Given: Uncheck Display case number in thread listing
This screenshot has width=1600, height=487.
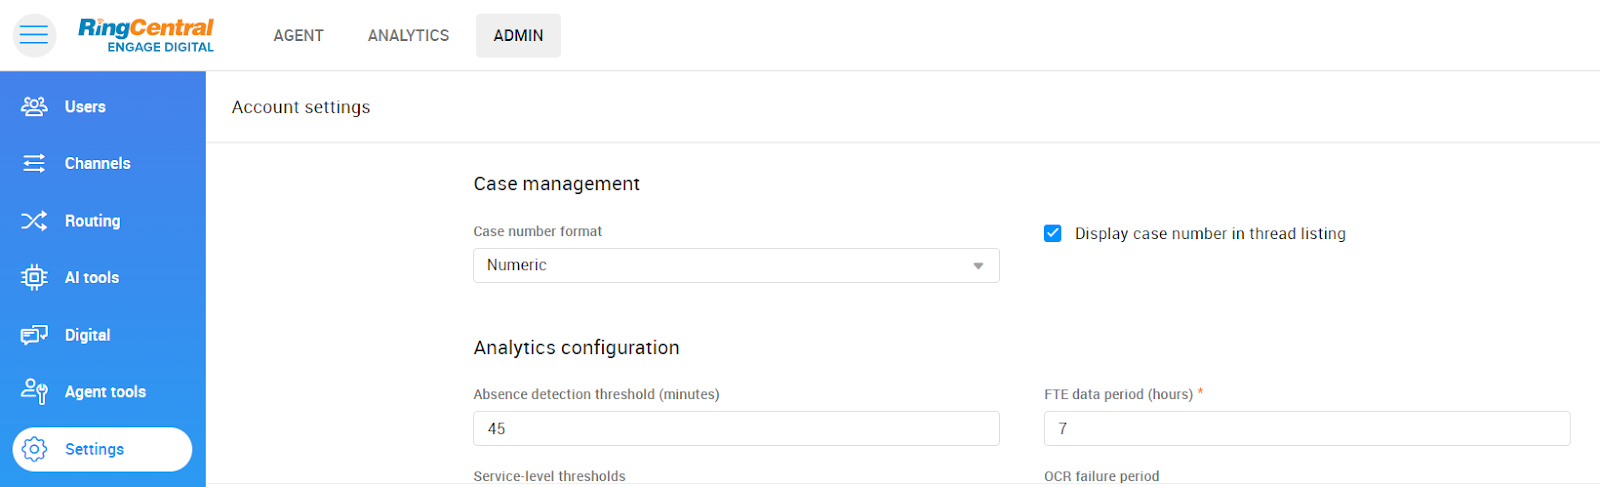Looking at the screenshot, I should (x=1053, y=234).
